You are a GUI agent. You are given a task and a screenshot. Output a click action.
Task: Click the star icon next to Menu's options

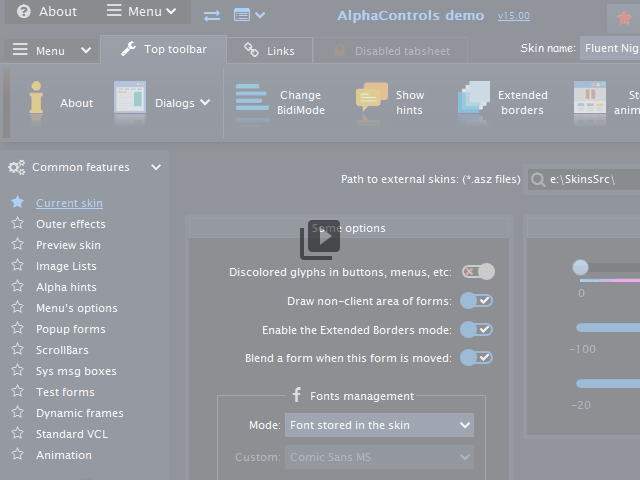click(18, 307)
